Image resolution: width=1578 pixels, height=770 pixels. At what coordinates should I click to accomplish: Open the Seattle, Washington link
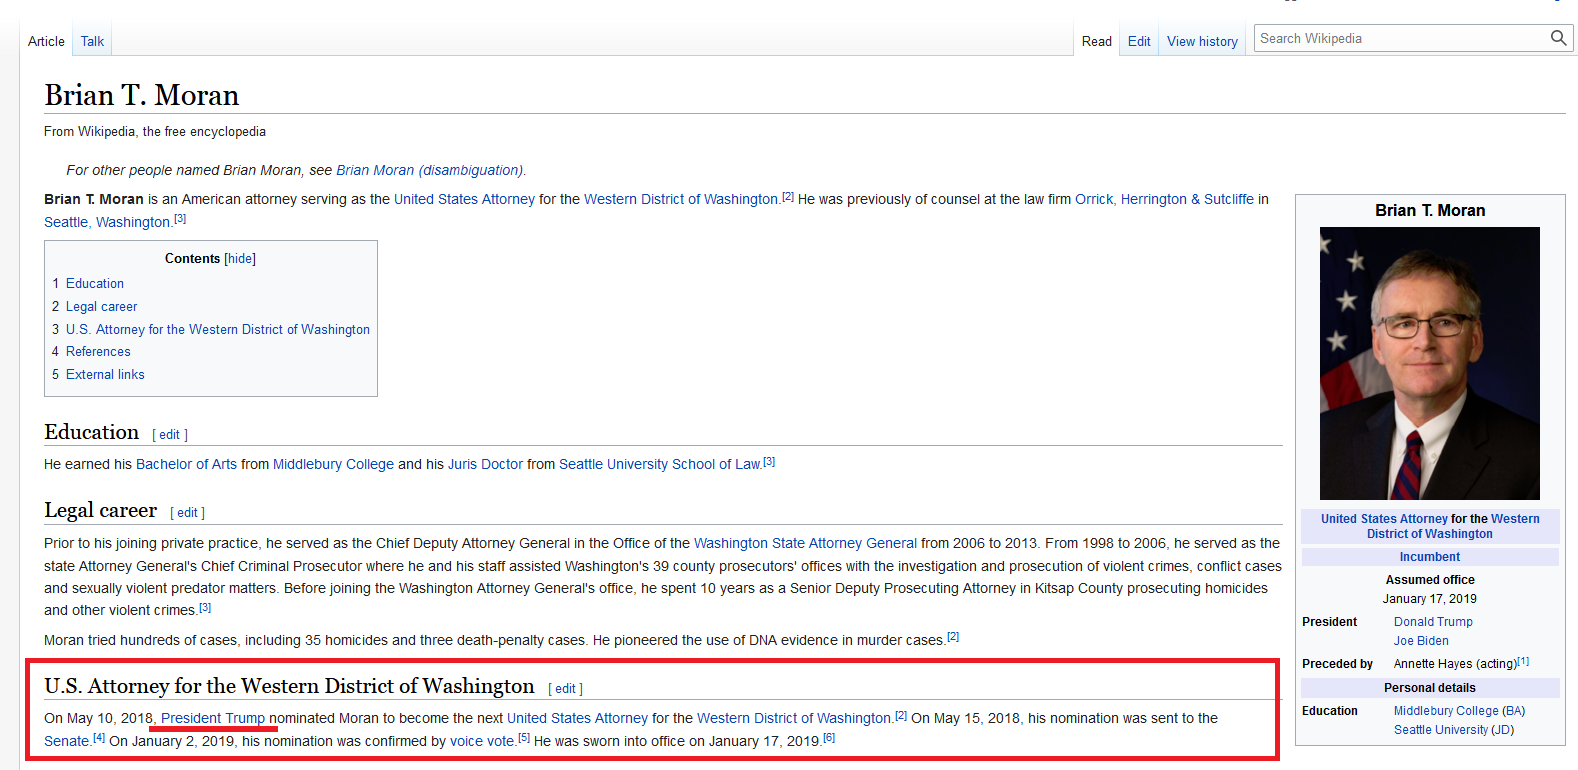click(107, 222)
